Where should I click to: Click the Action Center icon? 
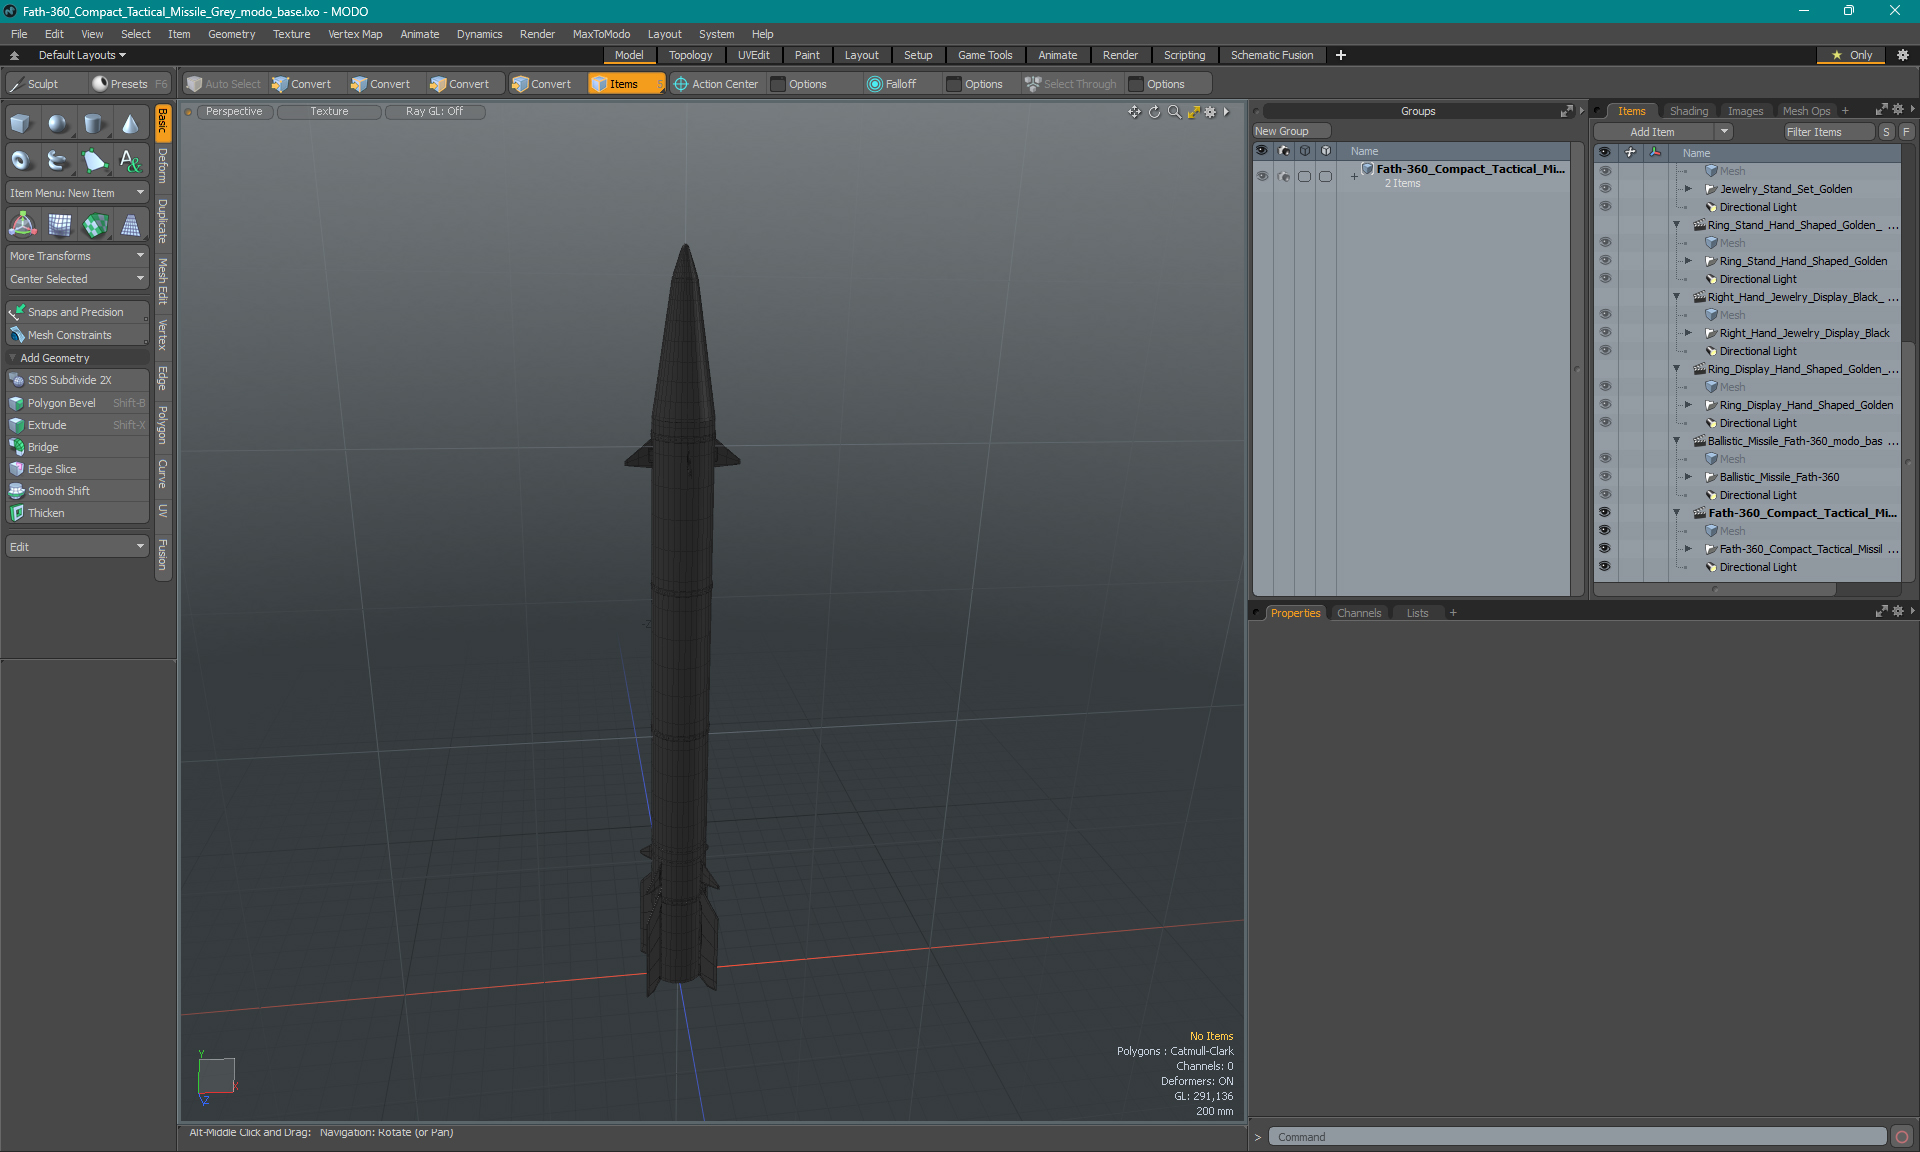[681, 84]
